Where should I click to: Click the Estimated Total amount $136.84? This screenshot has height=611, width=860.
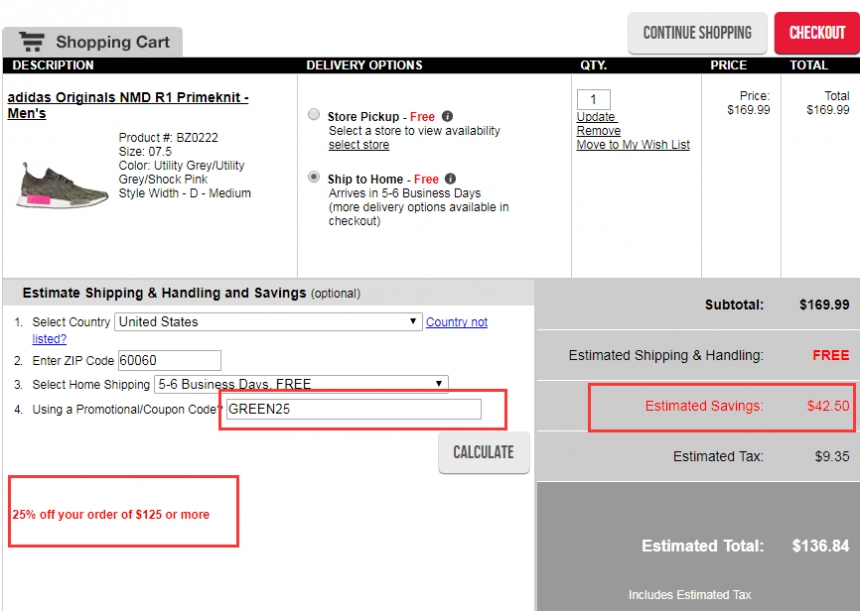click(x=821, y=546)
